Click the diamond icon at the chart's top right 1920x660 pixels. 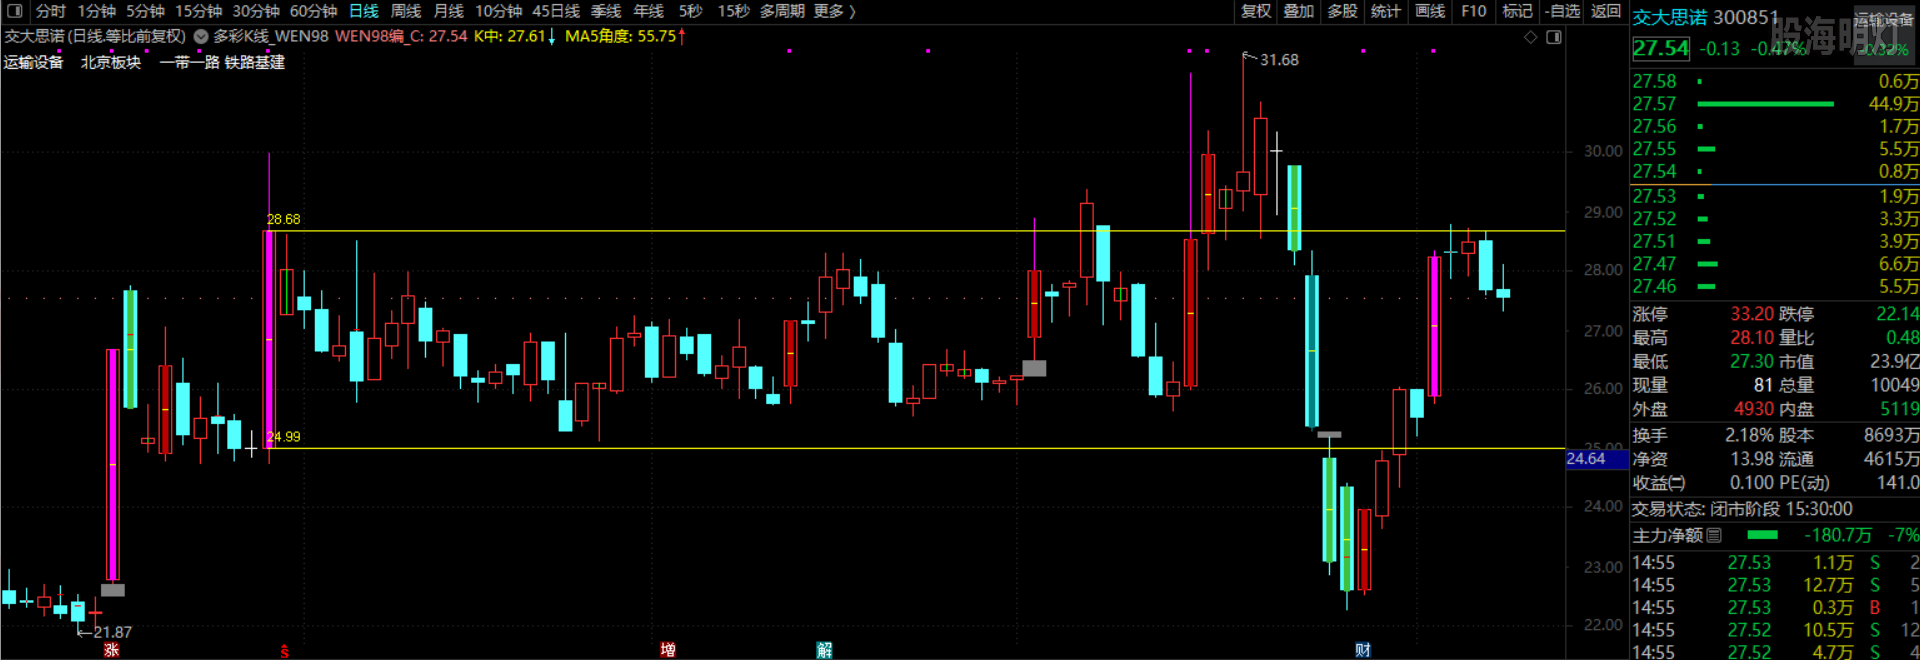(1530, 37)
